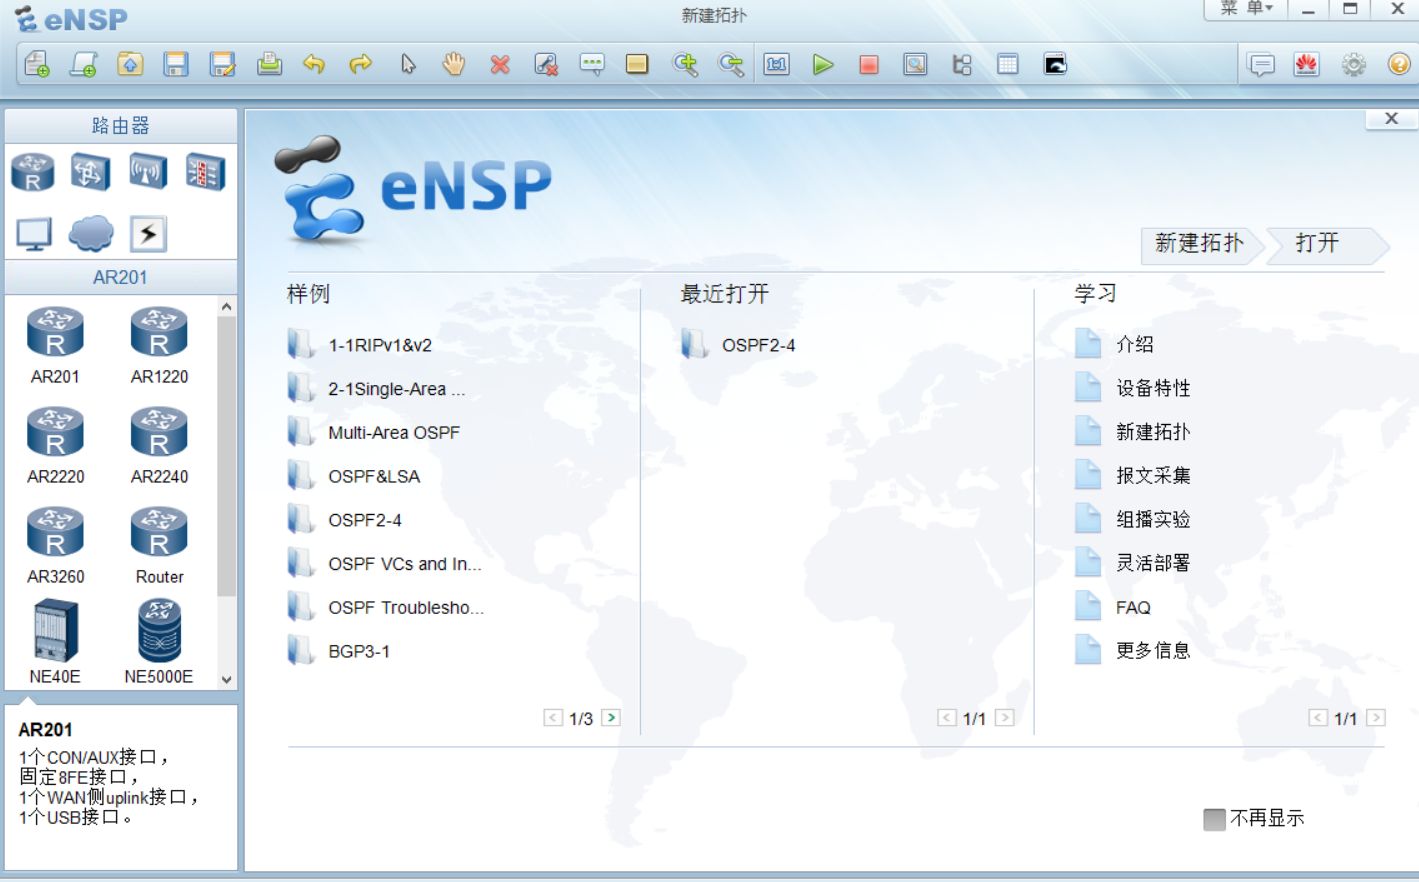Image resolution: width=1419 pixels, height=882 pixels.
Task: Click the 新建拓扑 button
Action: [1200, 244]
